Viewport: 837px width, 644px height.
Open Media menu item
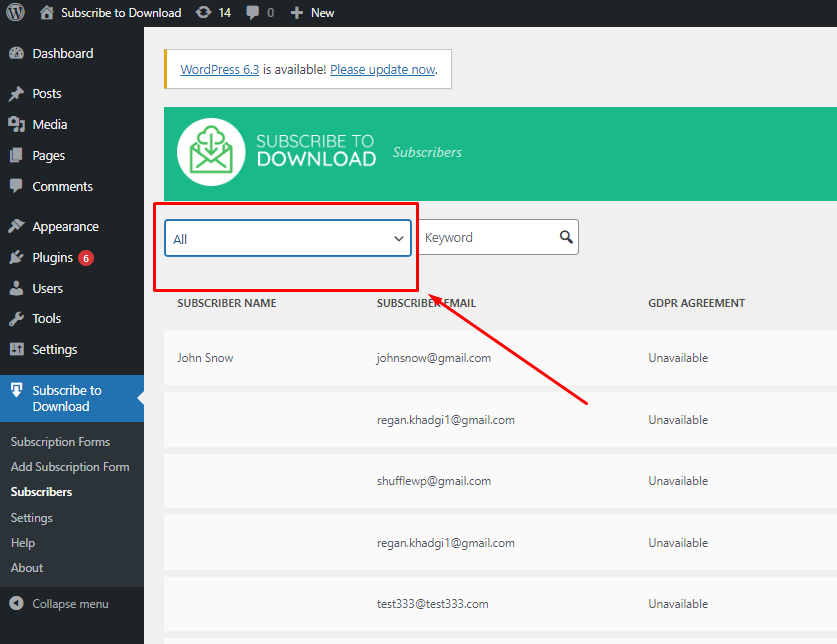point(50,124)
